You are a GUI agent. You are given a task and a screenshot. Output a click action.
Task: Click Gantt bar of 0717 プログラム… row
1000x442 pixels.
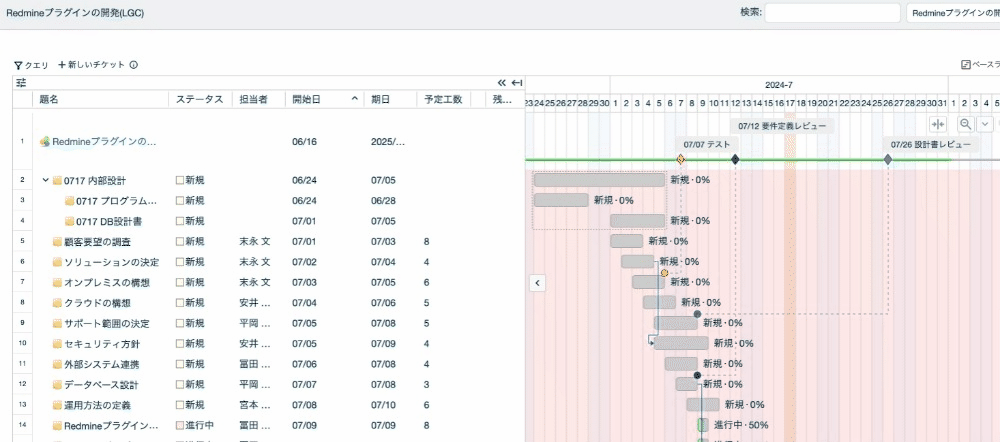point(561,200)
